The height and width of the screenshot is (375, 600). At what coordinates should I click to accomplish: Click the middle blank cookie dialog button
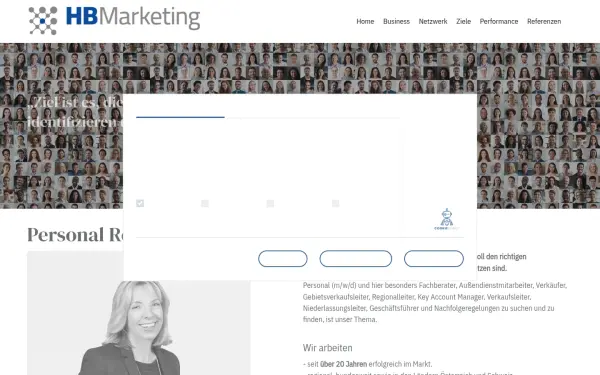click(x=355, y=259)
